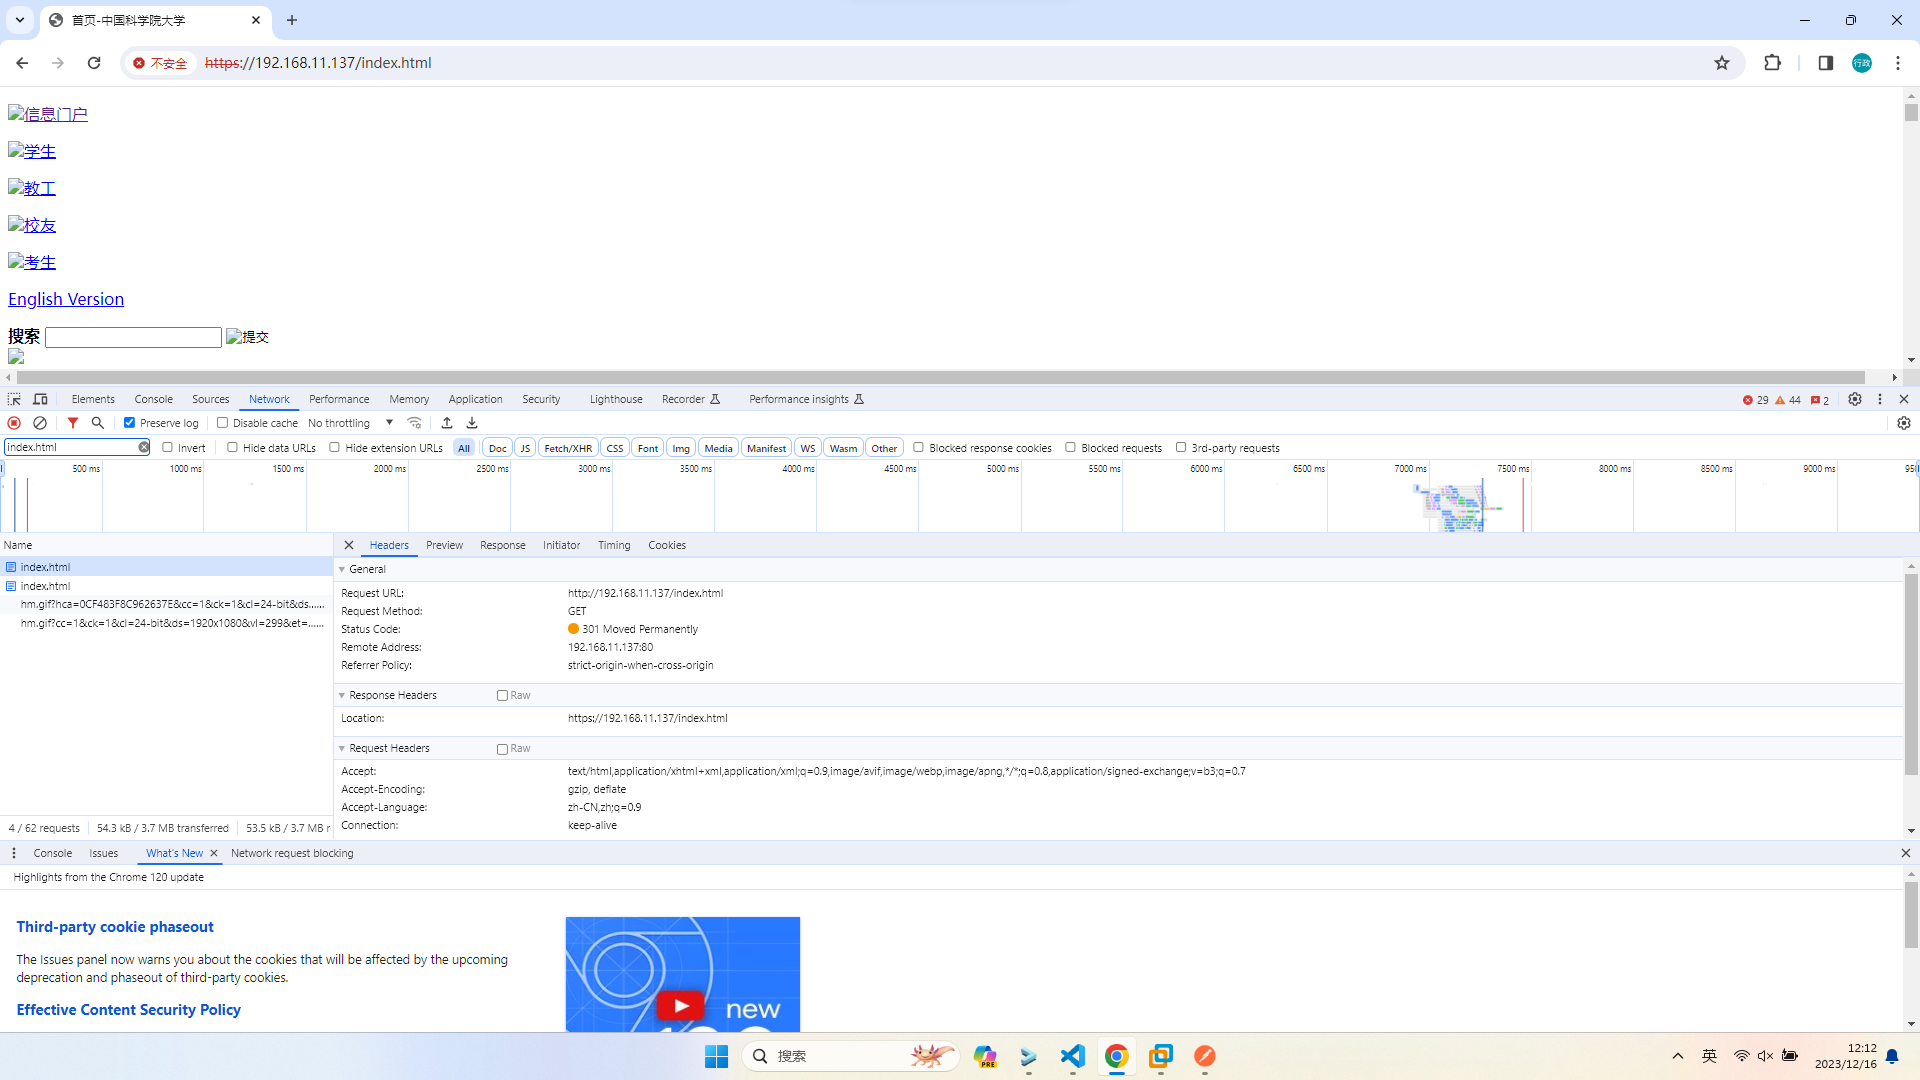Image resolution: width=1920 pixels, height=1080 pixels.
Task: Collapse the Request Headers section
Action: pos(342,748)
